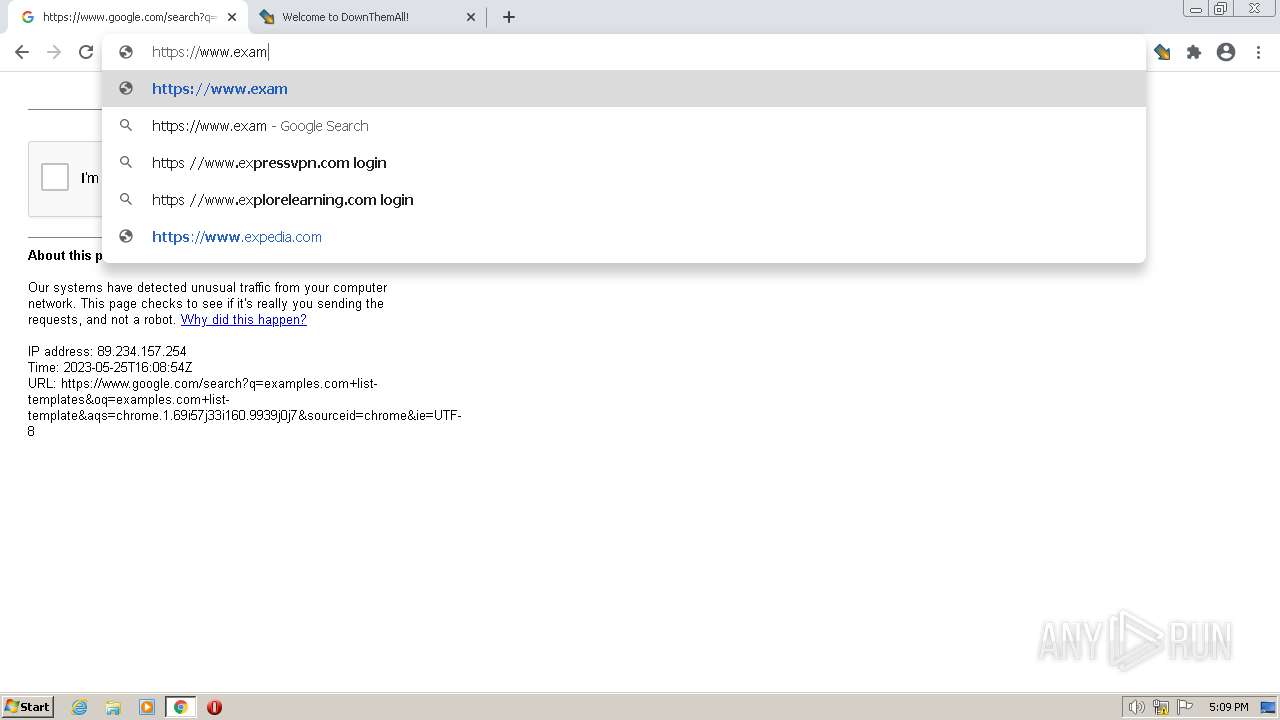Close the Google search tab

coord(231,17)
